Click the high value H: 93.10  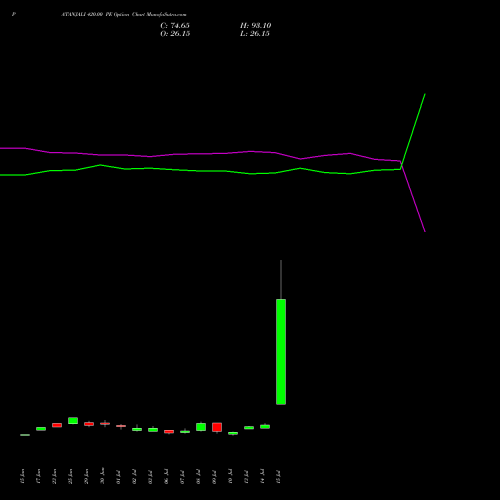tap(255, 26)
